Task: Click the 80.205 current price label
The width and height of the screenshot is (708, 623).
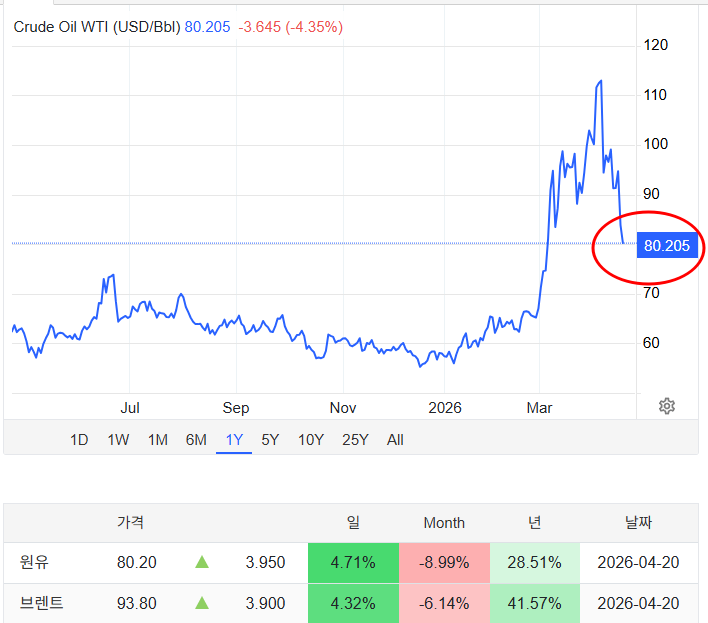Action: click(x=667, y=245)
